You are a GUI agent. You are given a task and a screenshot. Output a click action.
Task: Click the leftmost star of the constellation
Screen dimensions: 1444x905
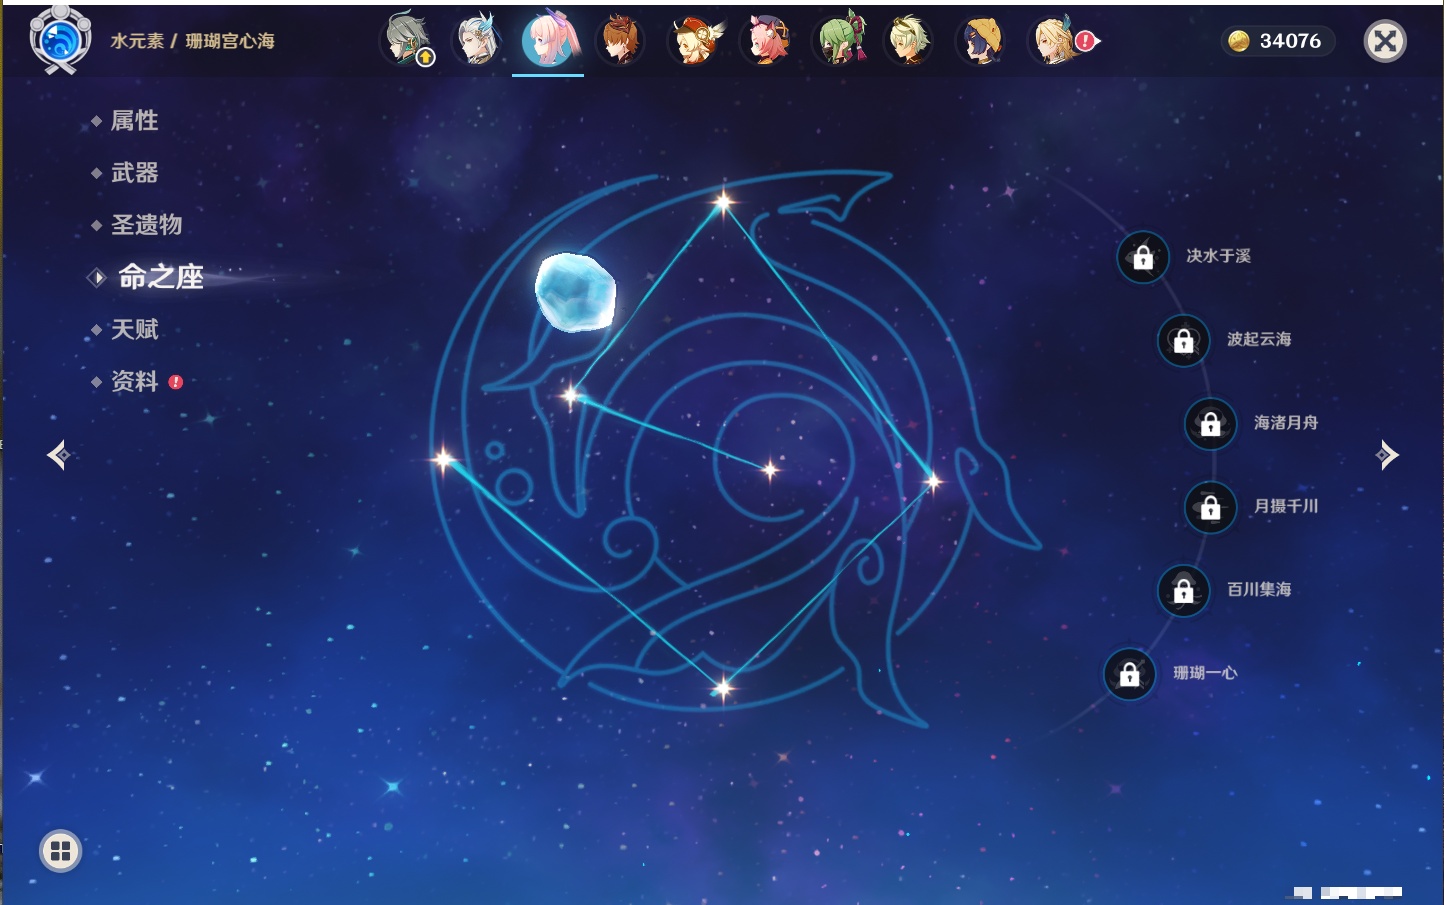pyautogui.click(x=443, y=459)
